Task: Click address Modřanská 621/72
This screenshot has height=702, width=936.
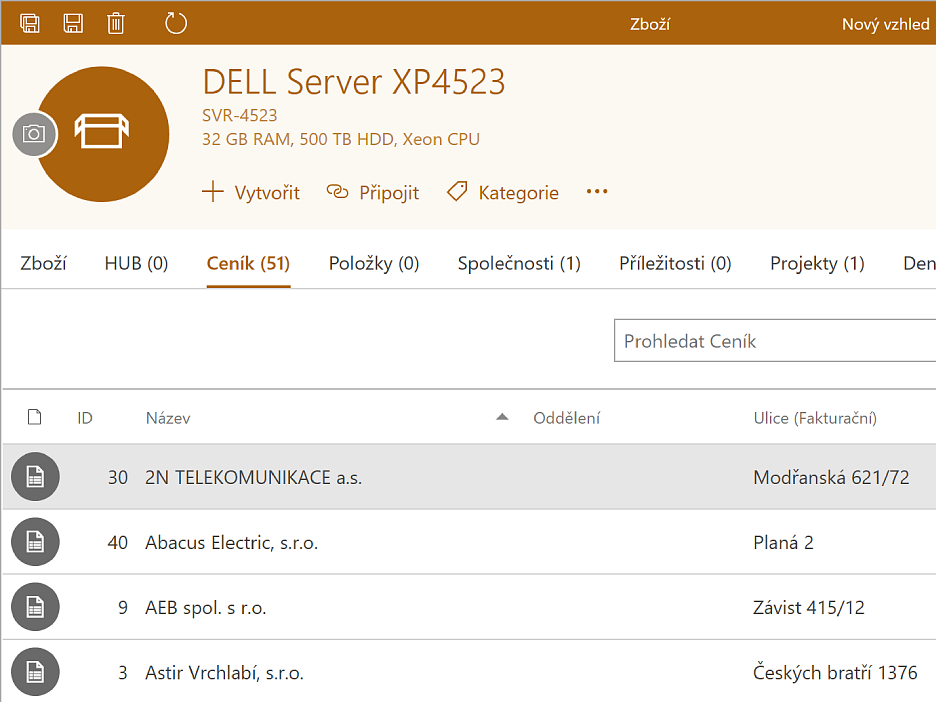Action: point(832,478)
